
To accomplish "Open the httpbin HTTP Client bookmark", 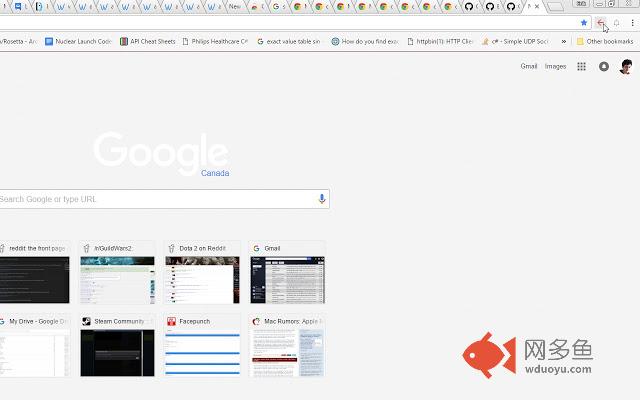I will [440, 41].
